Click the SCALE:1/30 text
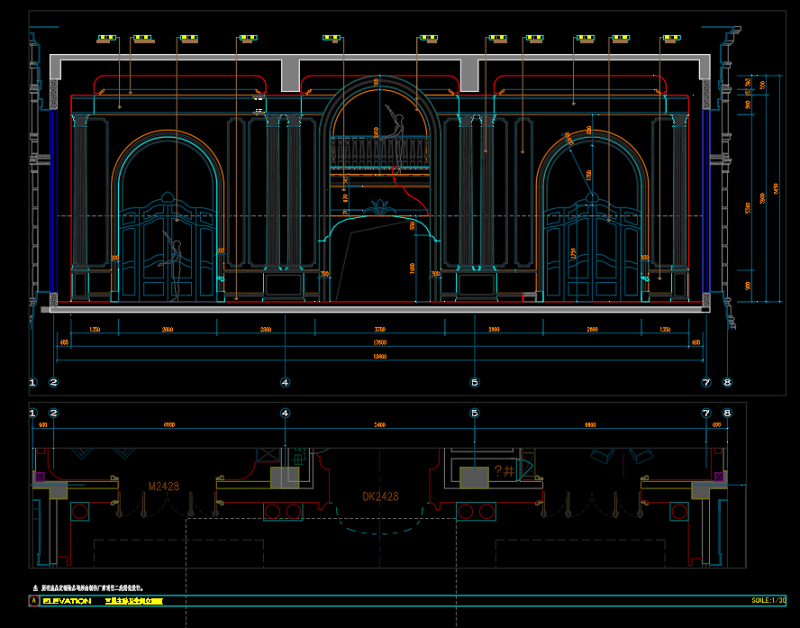Image resolution: width=800 pixels, height=628 pixels. coord(768,601)
